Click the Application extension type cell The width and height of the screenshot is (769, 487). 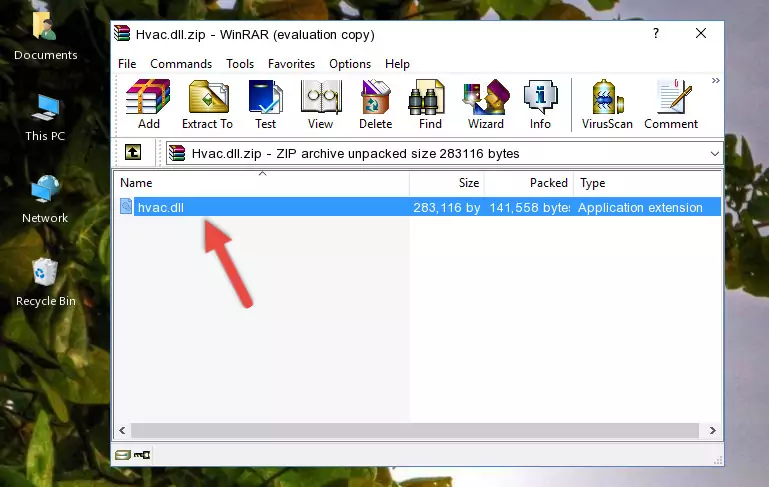(640, 207)
